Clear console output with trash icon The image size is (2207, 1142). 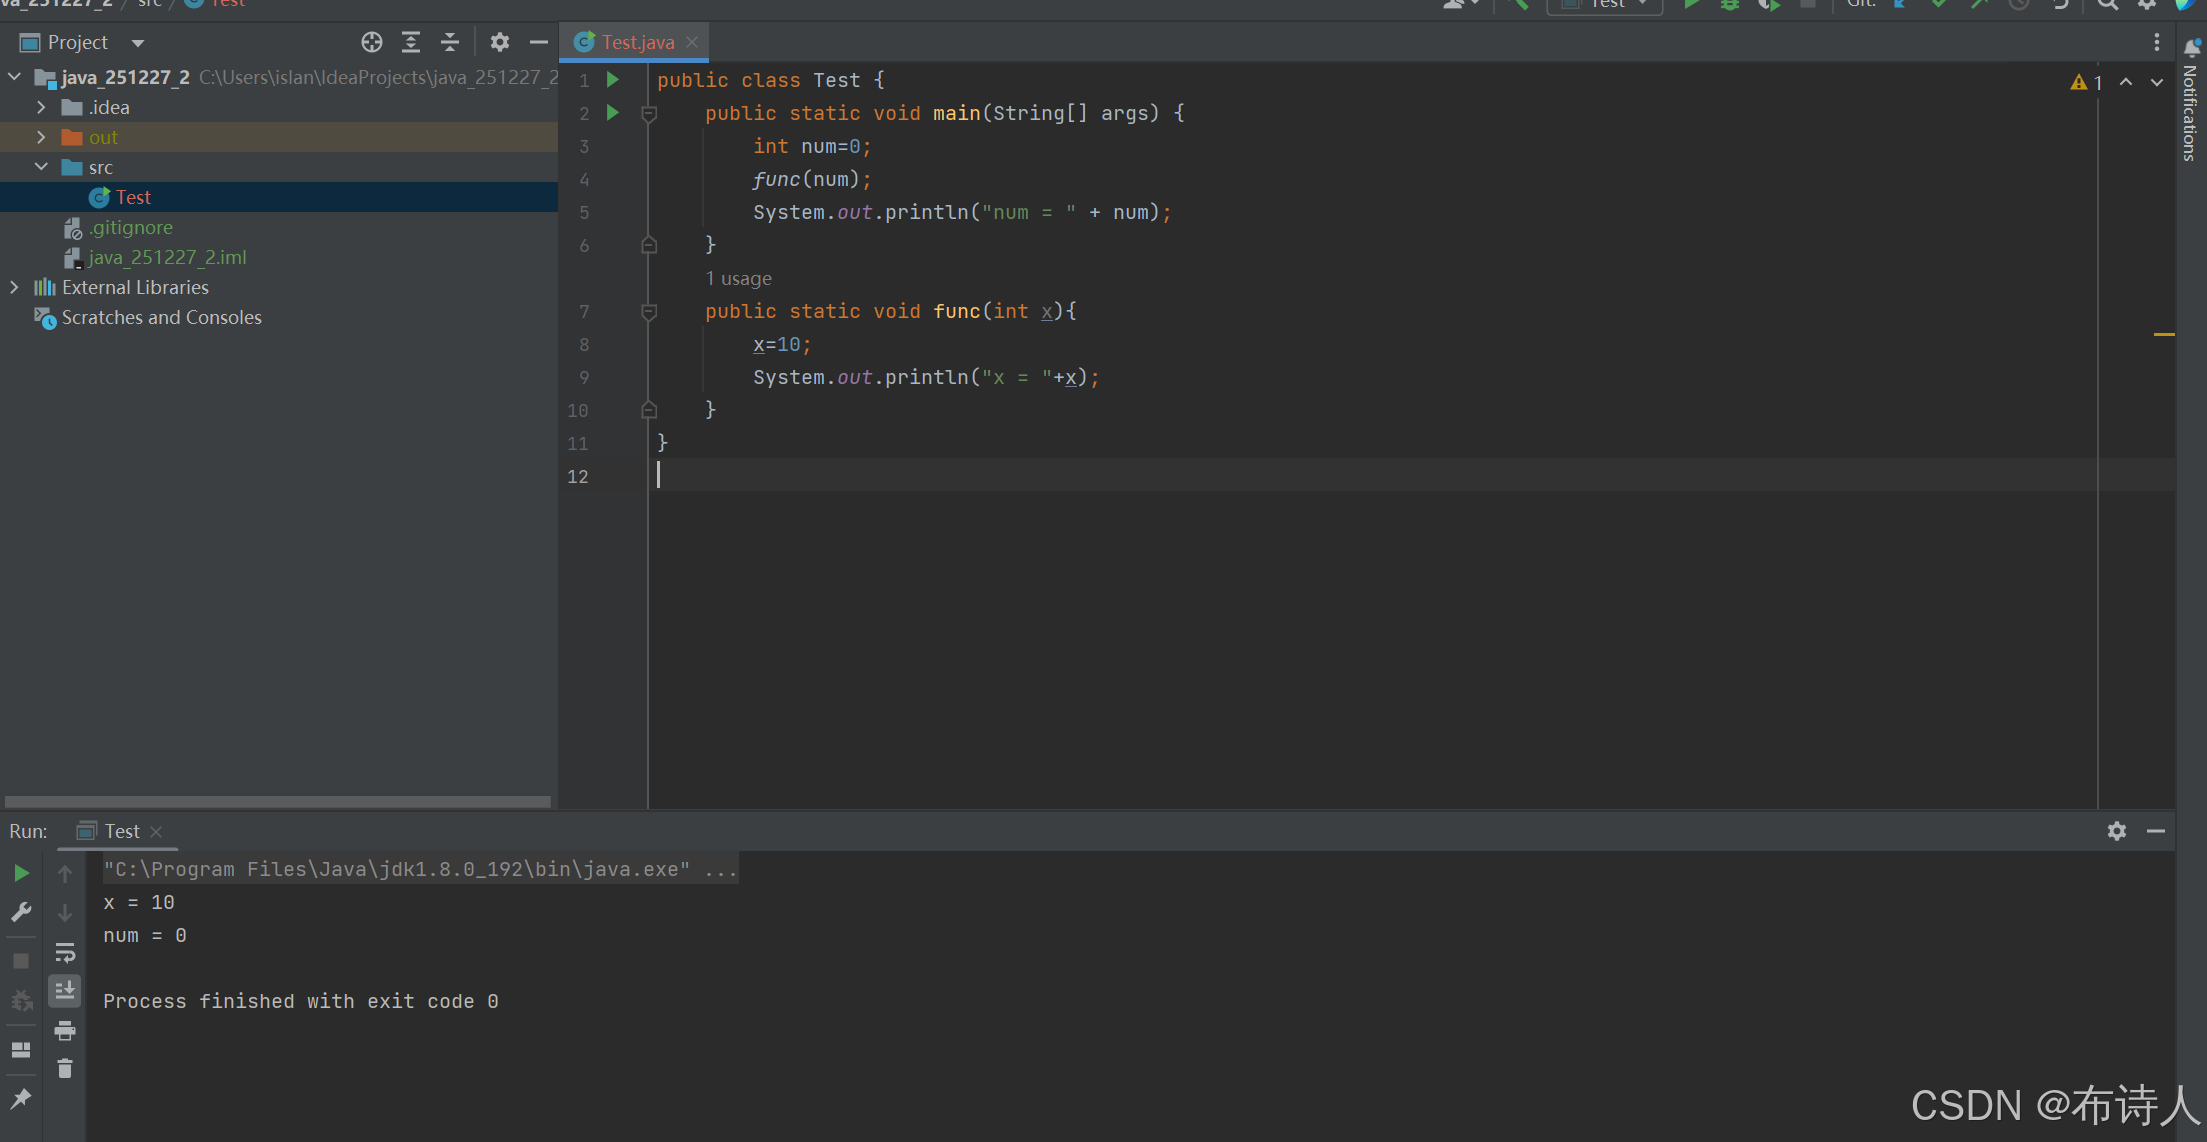pos(65,1069)
